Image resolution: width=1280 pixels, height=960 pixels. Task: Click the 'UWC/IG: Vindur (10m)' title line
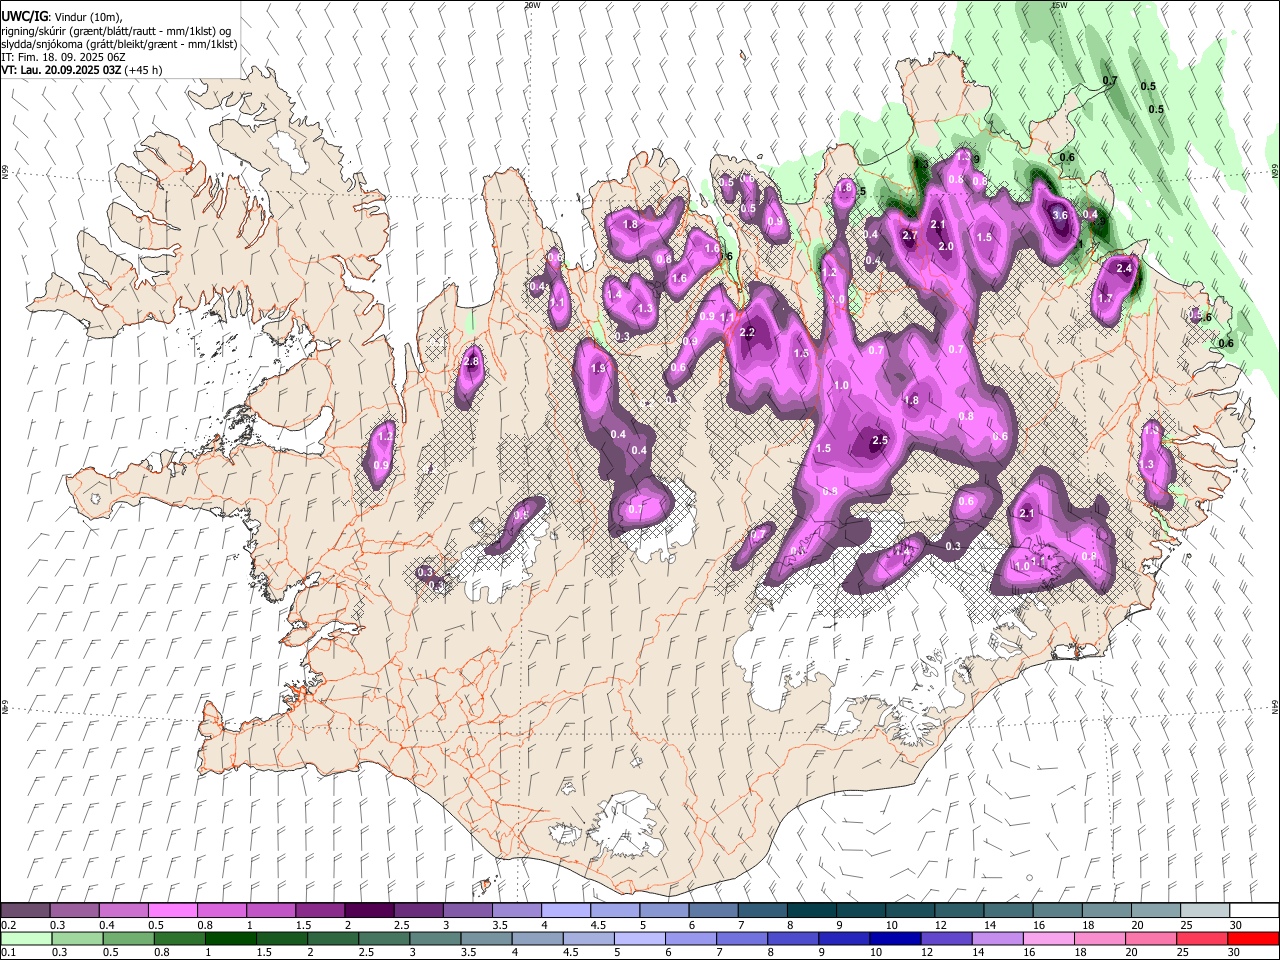tap(61, 17)
